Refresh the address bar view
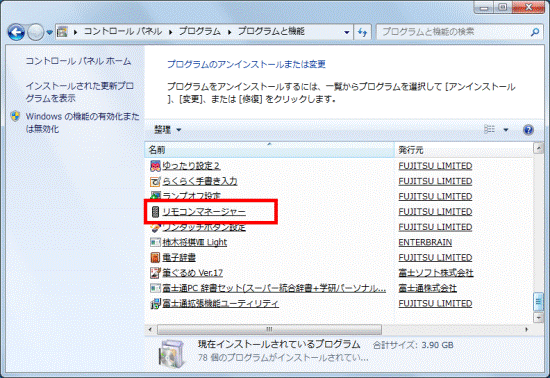Image resolution: width=550 pixels, height=378 pixels. [x=362, y=32]
